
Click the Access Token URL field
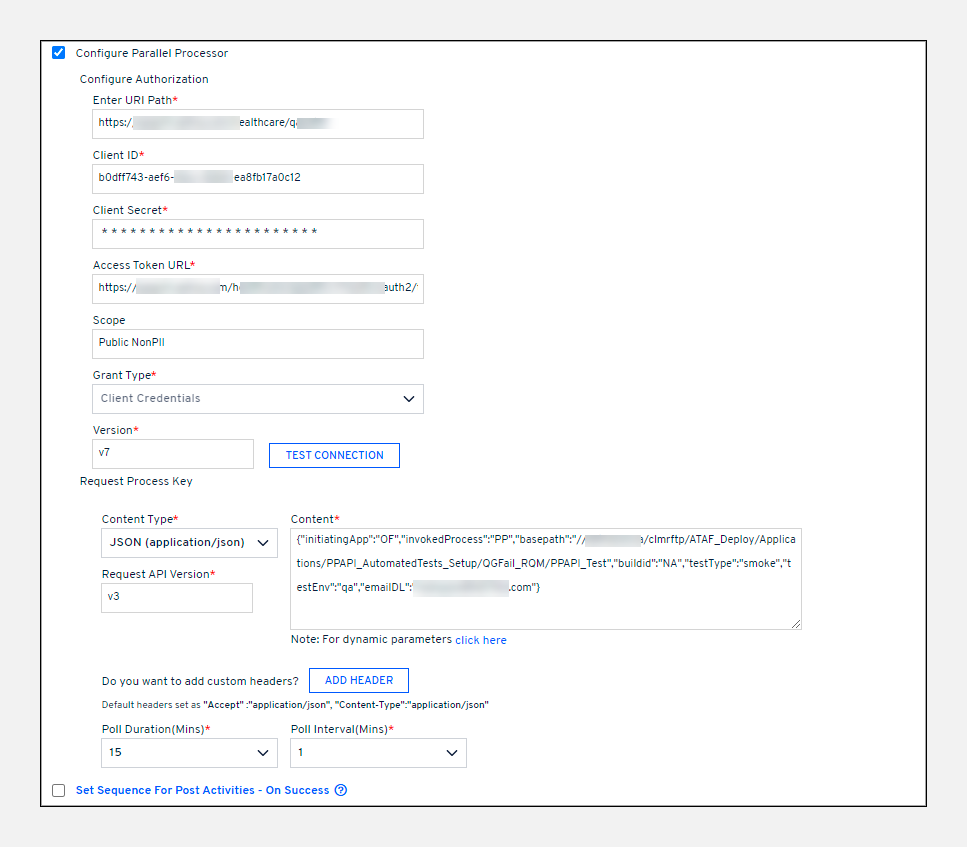click(x=257, y=288)
